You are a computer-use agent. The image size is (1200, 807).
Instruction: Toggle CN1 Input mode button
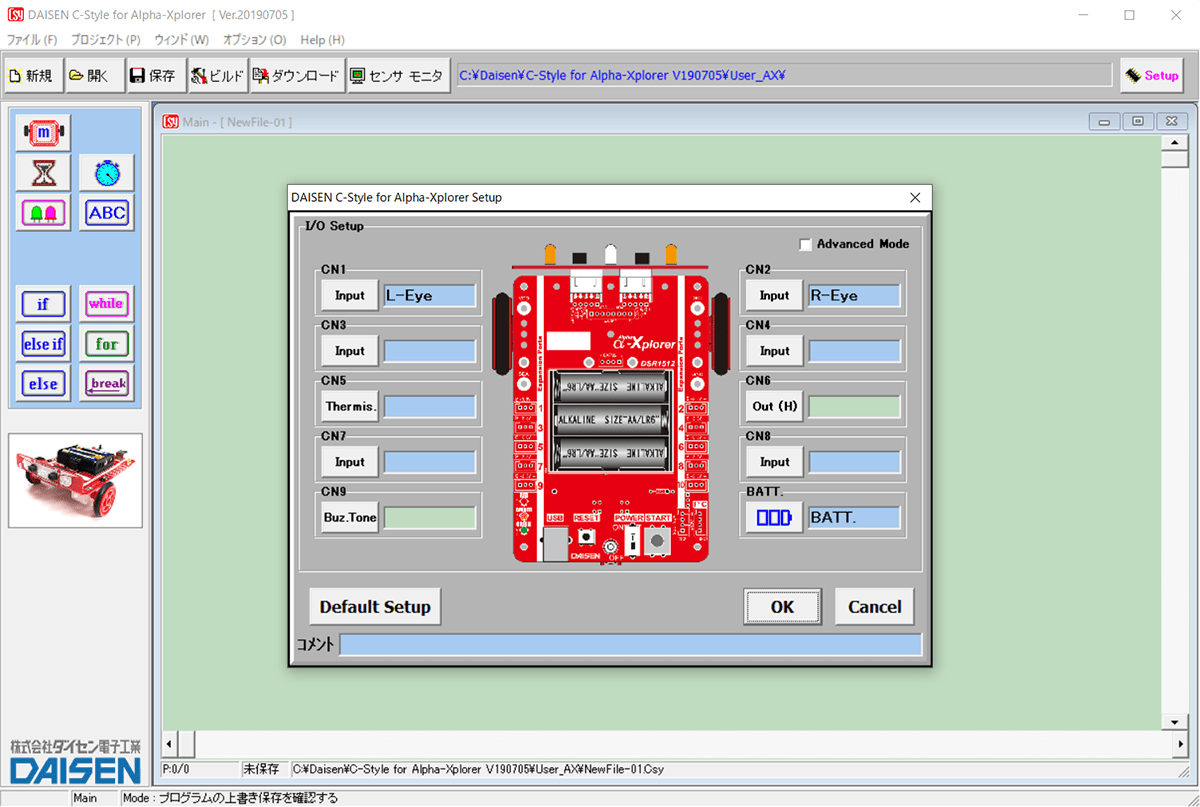point(350,296)
